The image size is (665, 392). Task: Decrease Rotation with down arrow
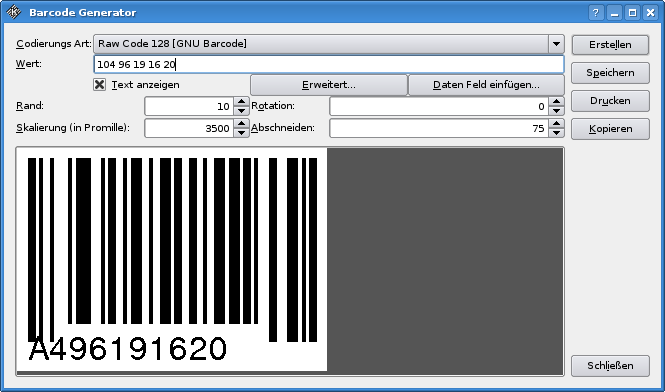tap(556, 110)
